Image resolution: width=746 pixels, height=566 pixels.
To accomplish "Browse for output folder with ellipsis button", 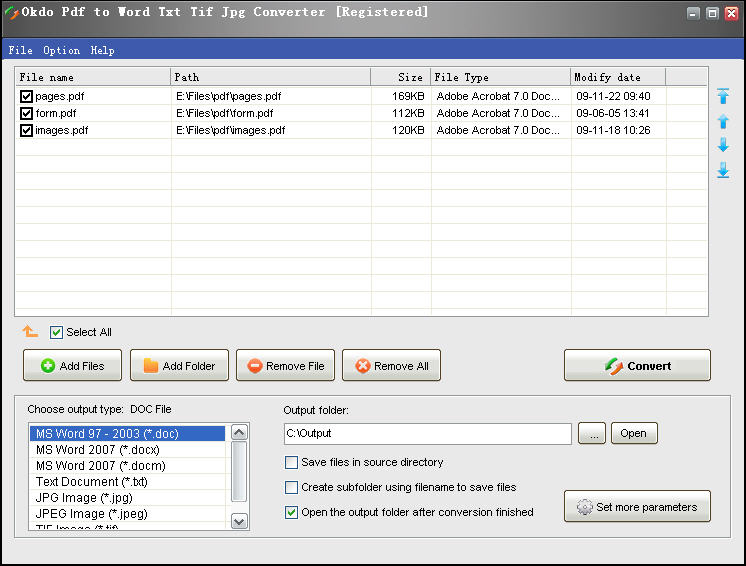I will click(592, 434).
